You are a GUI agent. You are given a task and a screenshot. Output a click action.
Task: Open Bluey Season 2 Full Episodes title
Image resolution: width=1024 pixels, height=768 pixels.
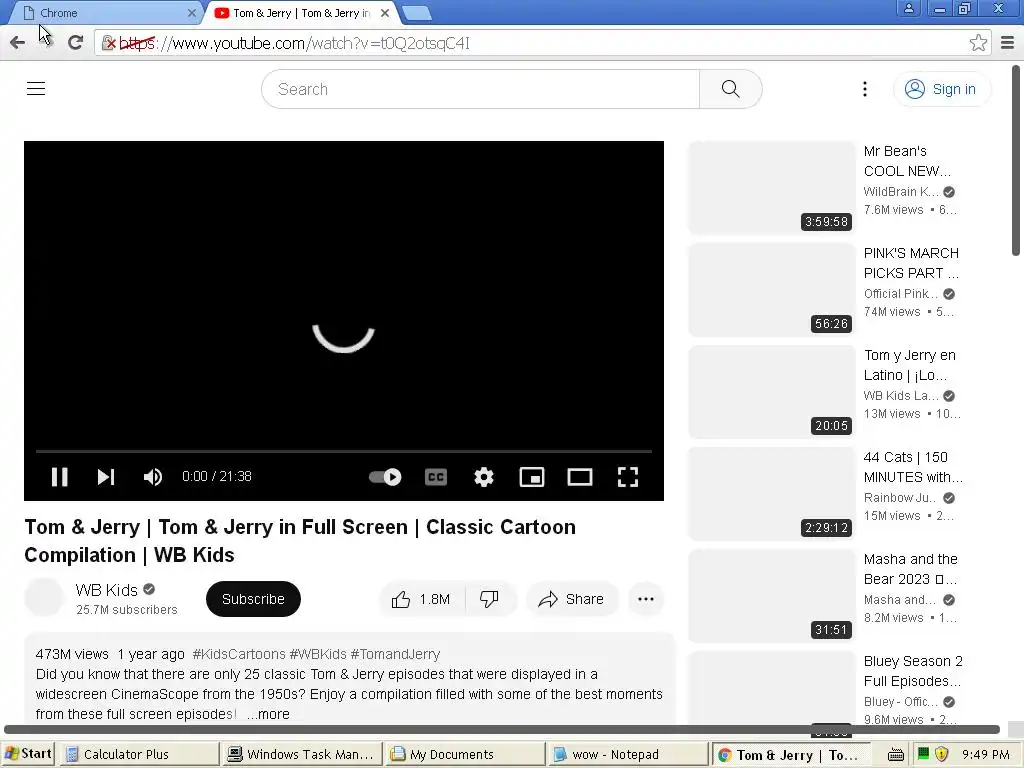tap(913, 671)
